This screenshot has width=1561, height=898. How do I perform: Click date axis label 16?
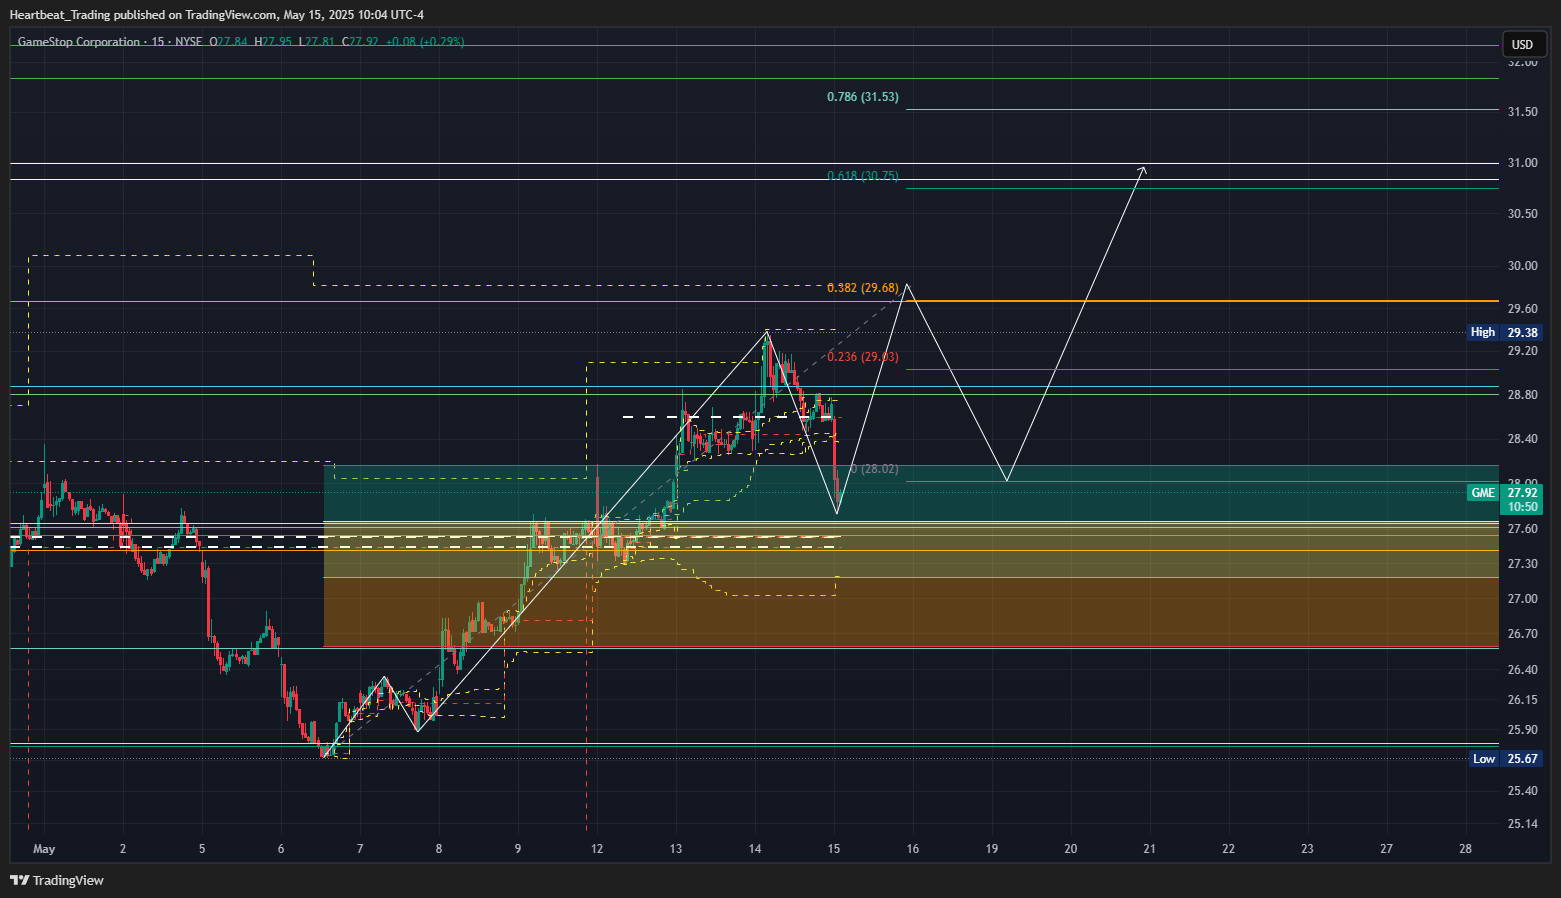point(913,849)
